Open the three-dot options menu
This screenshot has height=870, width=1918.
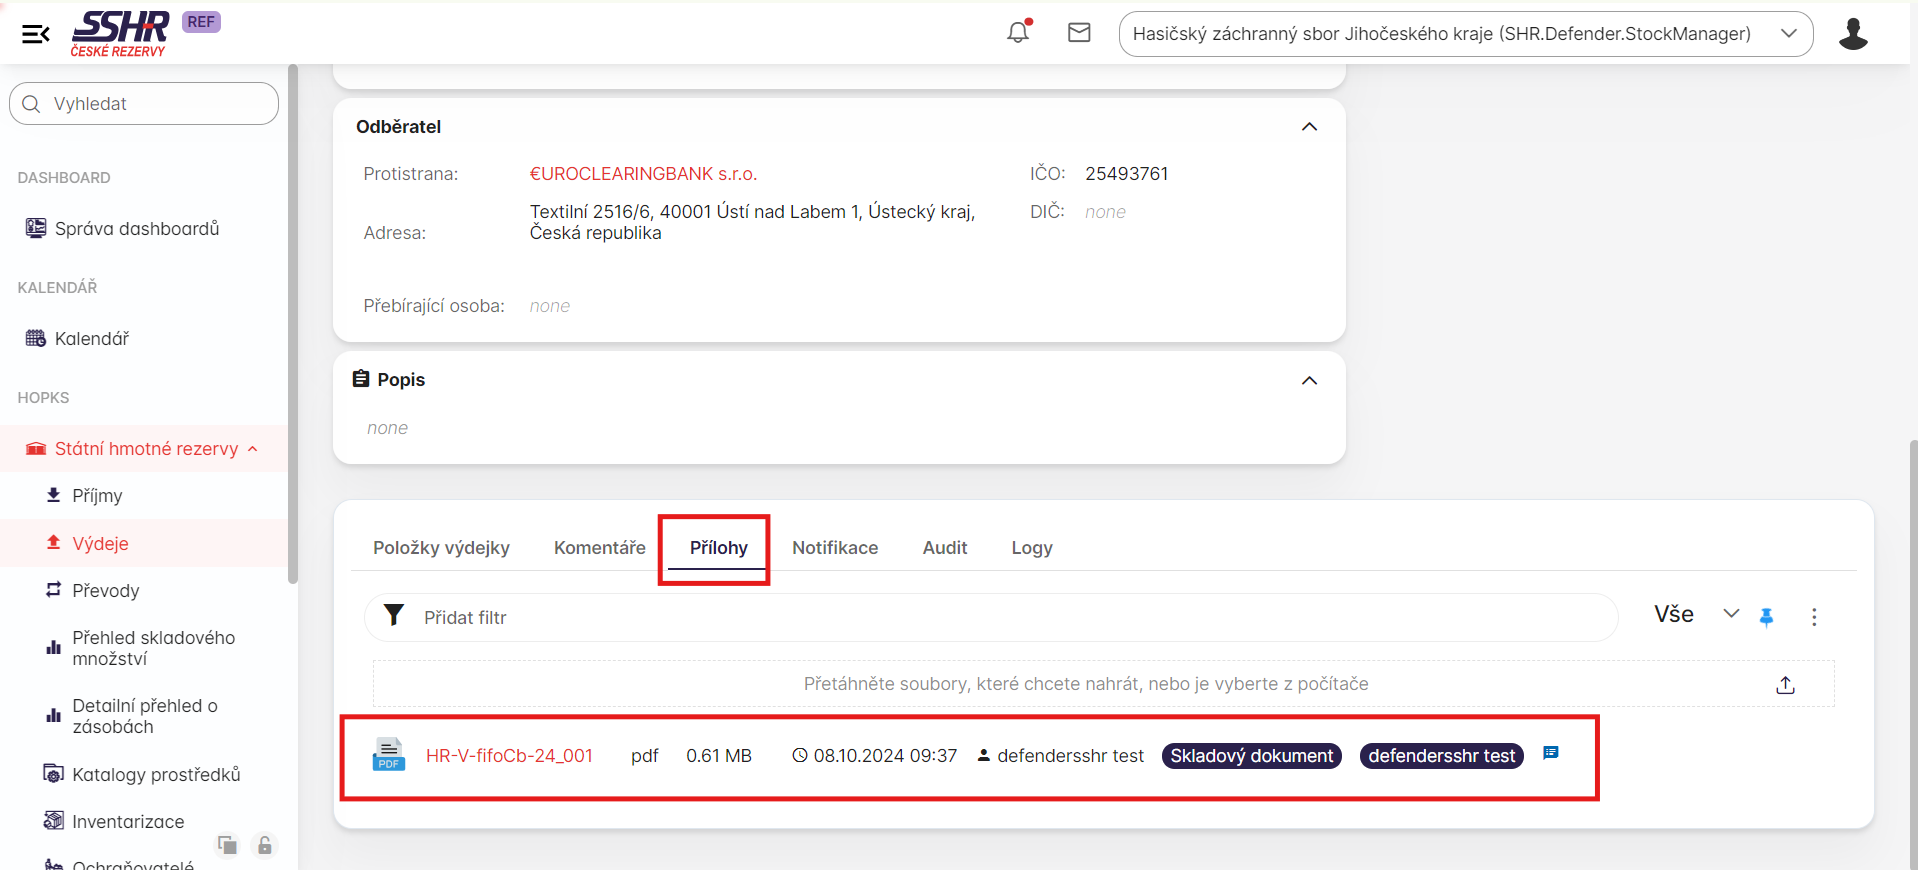(1814, 617)
